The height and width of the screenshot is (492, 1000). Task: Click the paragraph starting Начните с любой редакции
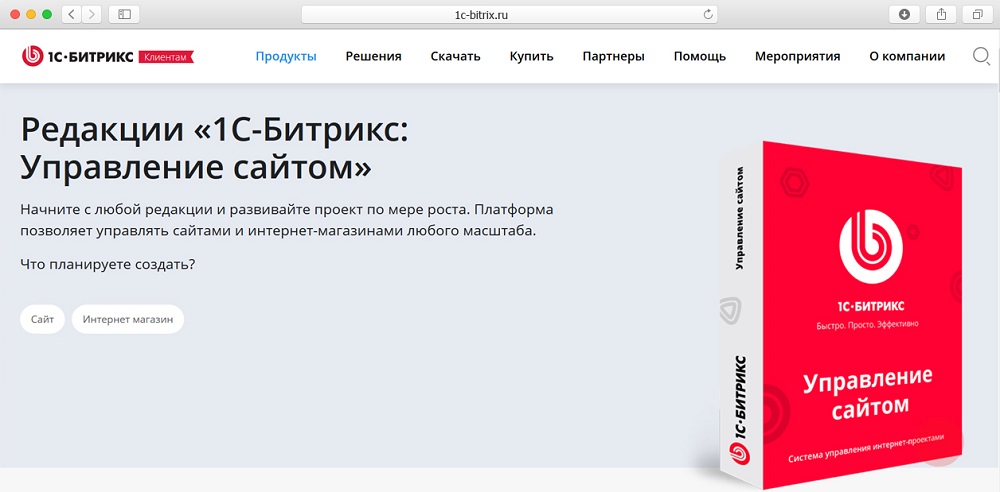click(287, 220)
